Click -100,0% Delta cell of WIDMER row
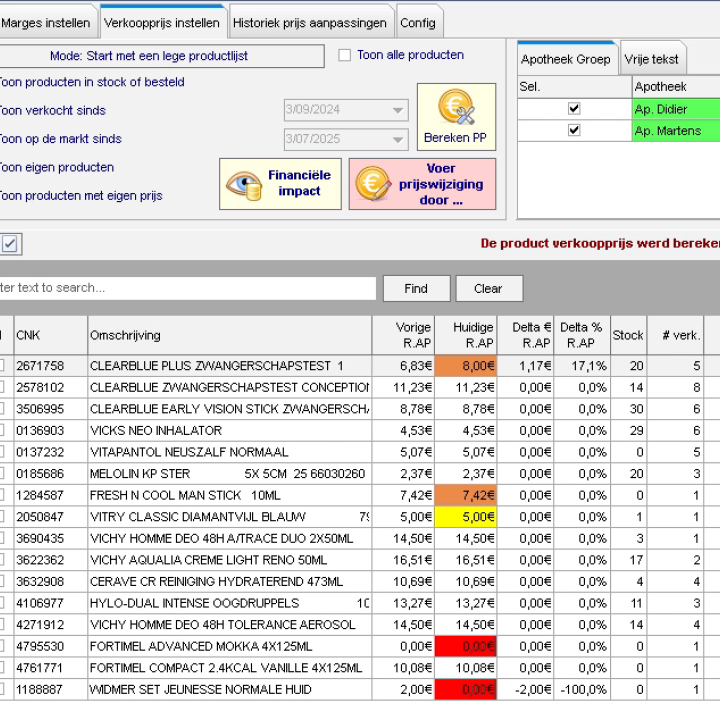The image size is (720, 720). pos(582,689)
